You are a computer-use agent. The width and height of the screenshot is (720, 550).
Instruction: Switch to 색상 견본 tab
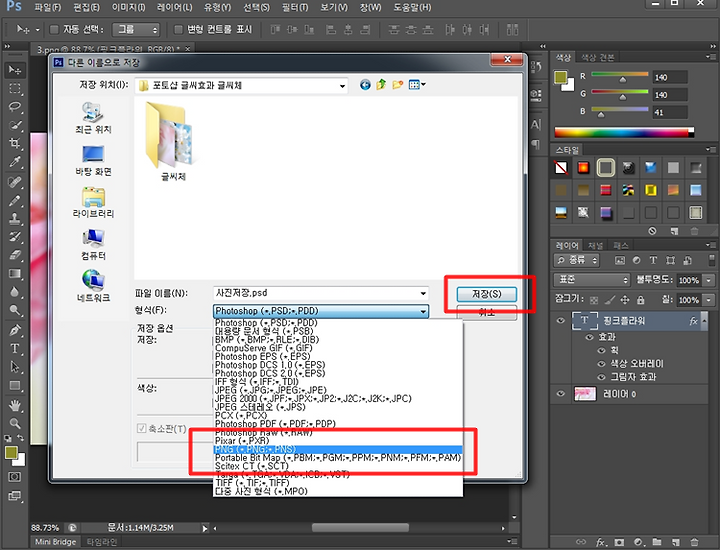click(597, 57)
